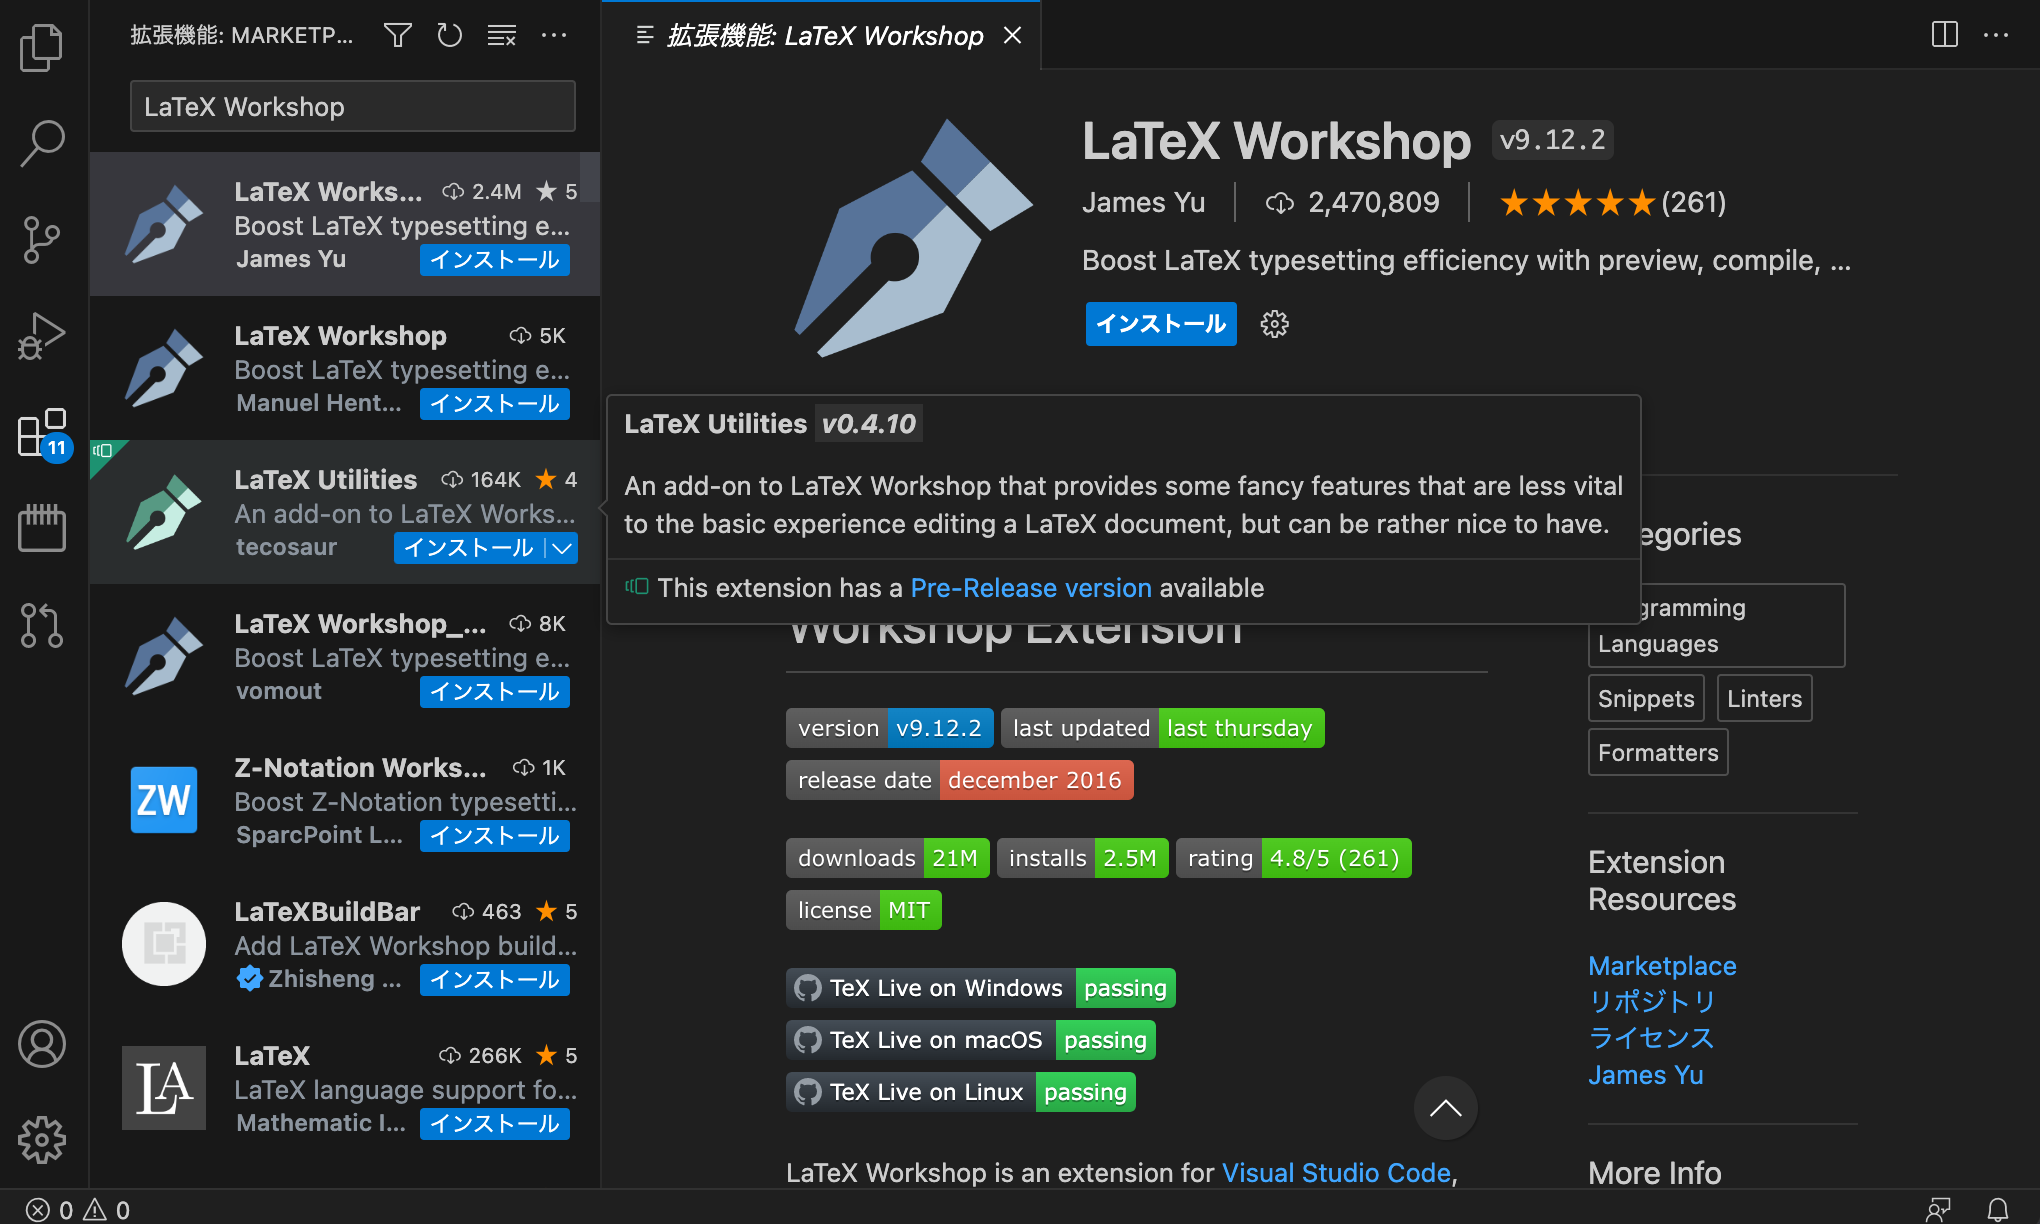2040x1224 pixels.
Task: Click the LaTeX Workshop search input field
Action: pyautogui.click(x=351, y=106)
